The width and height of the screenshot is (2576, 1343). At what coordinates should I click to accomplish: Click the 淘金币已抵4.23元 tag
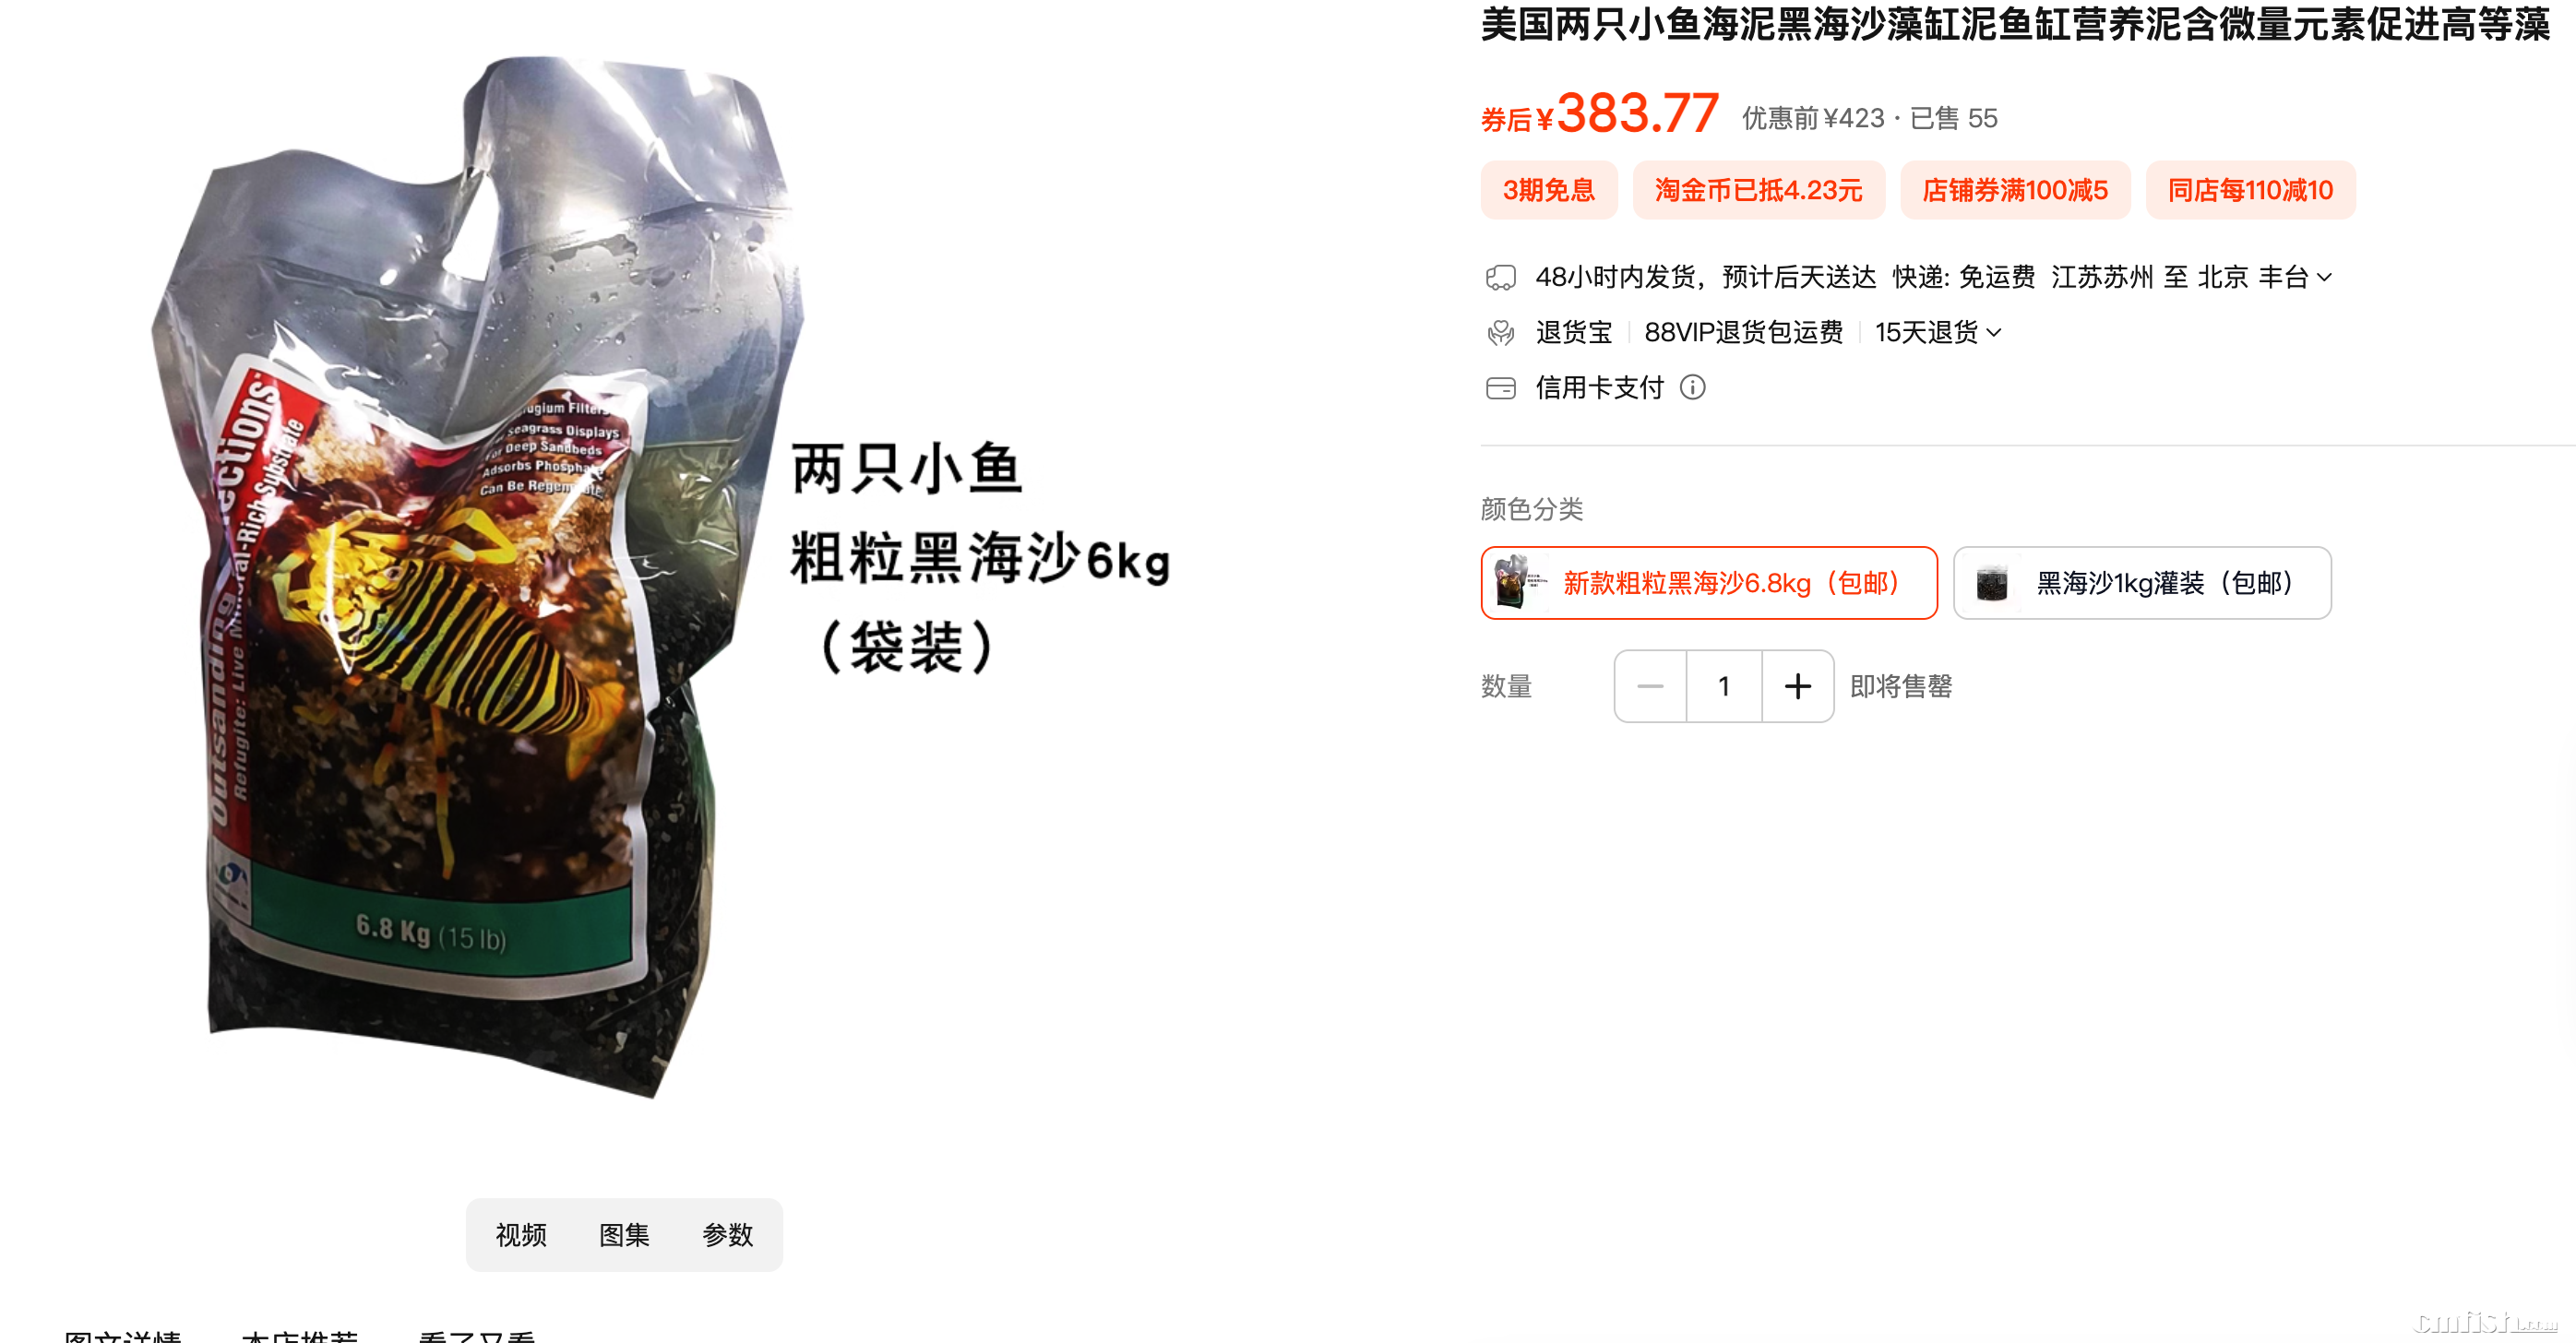click(x=1758, y=190)
